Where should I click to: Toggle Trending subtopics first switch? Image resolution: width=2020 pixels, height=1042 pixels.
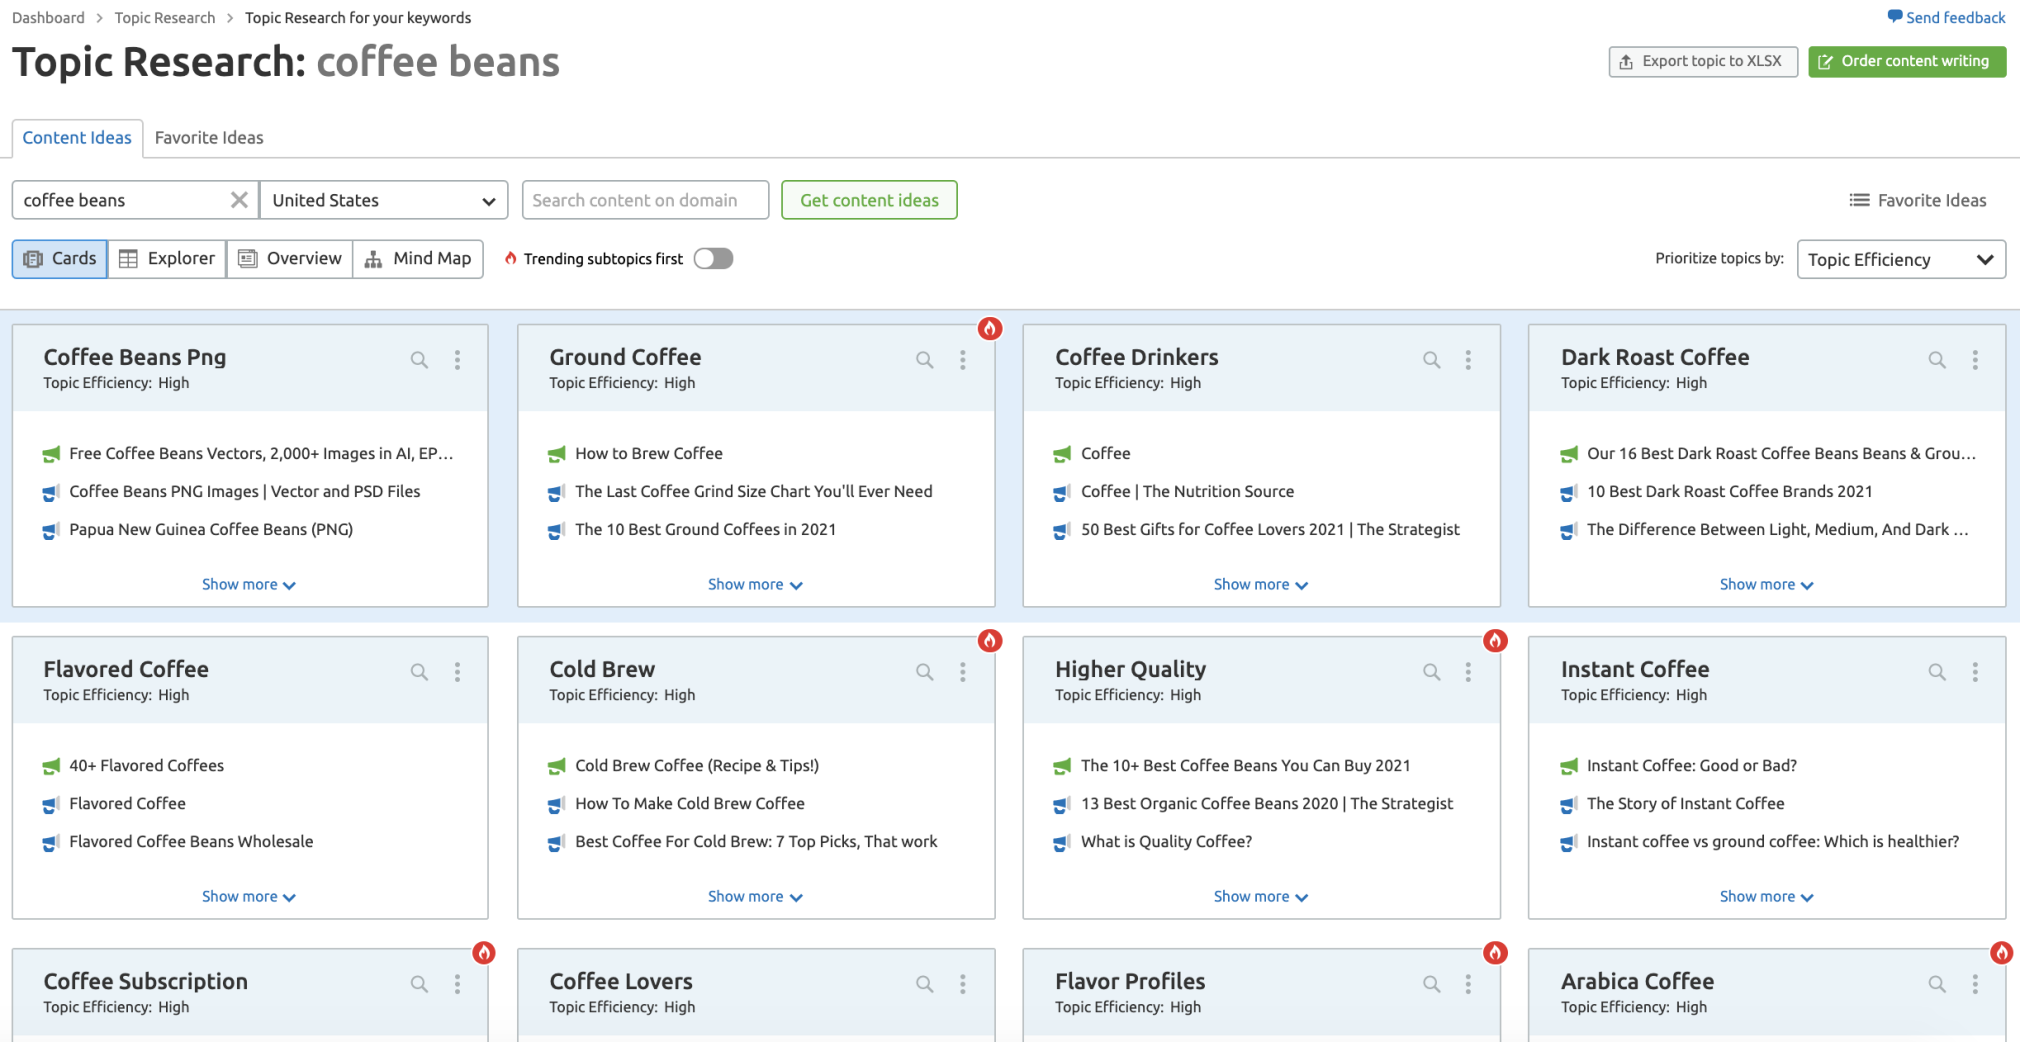[714, 259]
